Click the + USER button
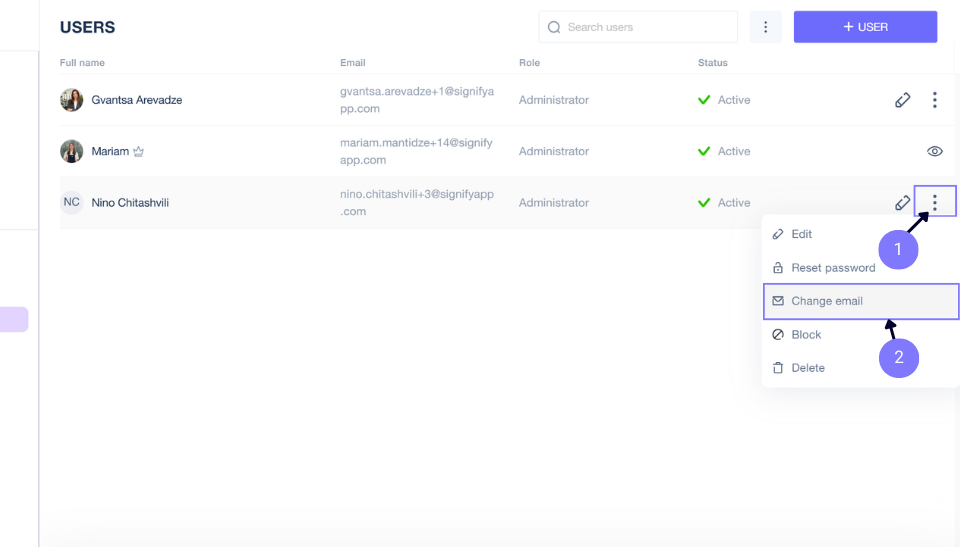The width and height of the screenshot is (960, 547). 865,27
